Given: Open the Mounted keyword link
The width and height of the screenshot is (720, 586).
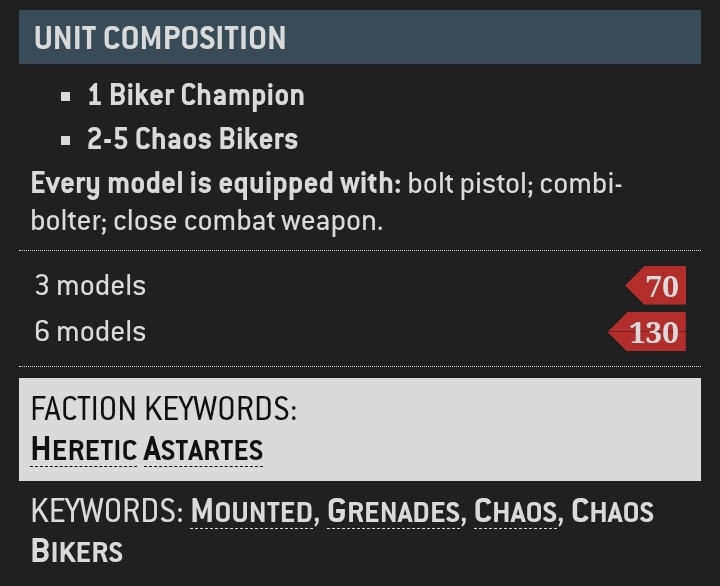Looking at the screenshot, I should click(x=251, y=511).
